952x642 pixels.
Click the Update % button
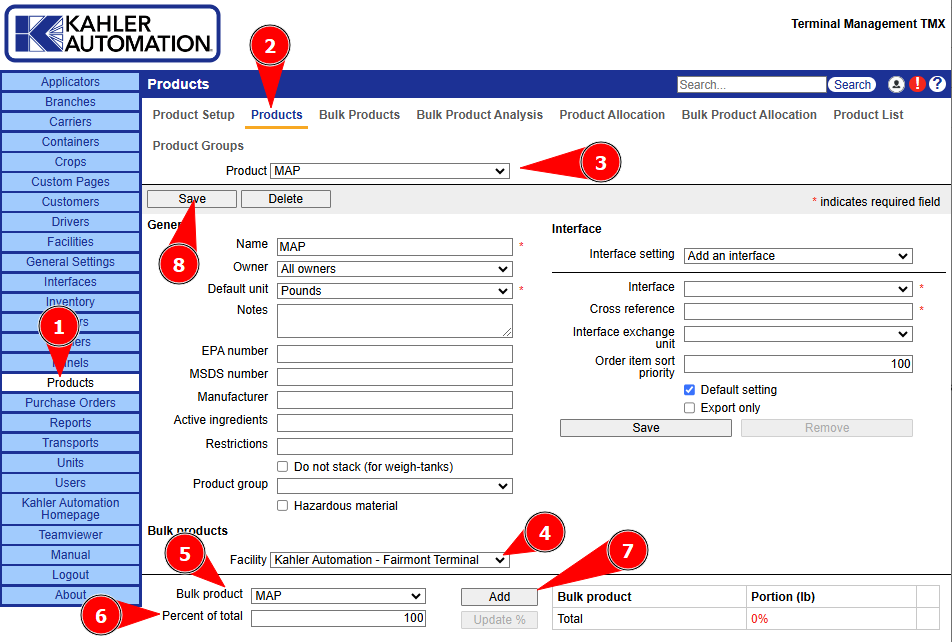pos(499,620)
